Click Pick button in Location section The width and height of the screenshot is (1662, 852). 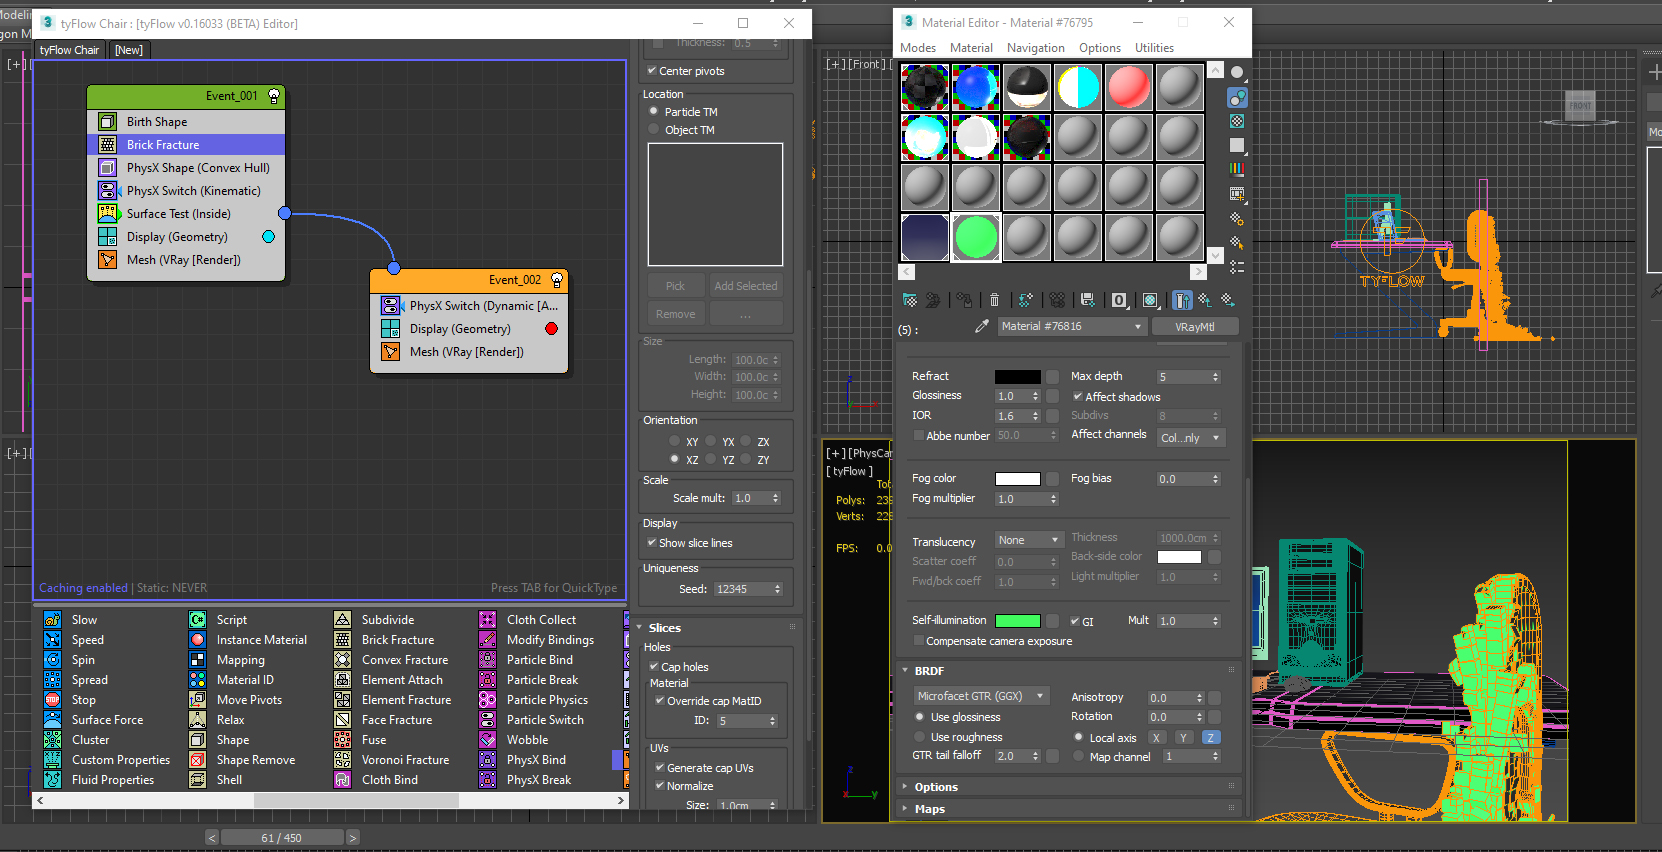(x=676, y=286)
